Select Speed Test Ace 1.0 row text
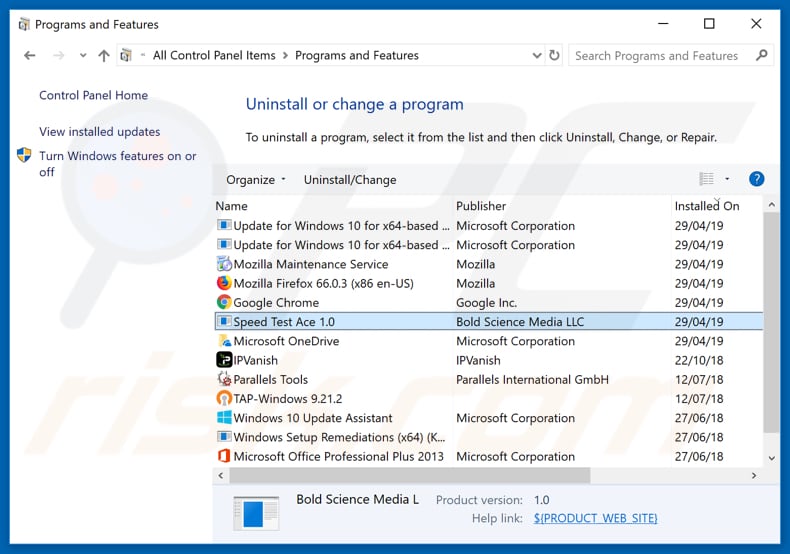This screenshot has width=790, height=554. 284,322
